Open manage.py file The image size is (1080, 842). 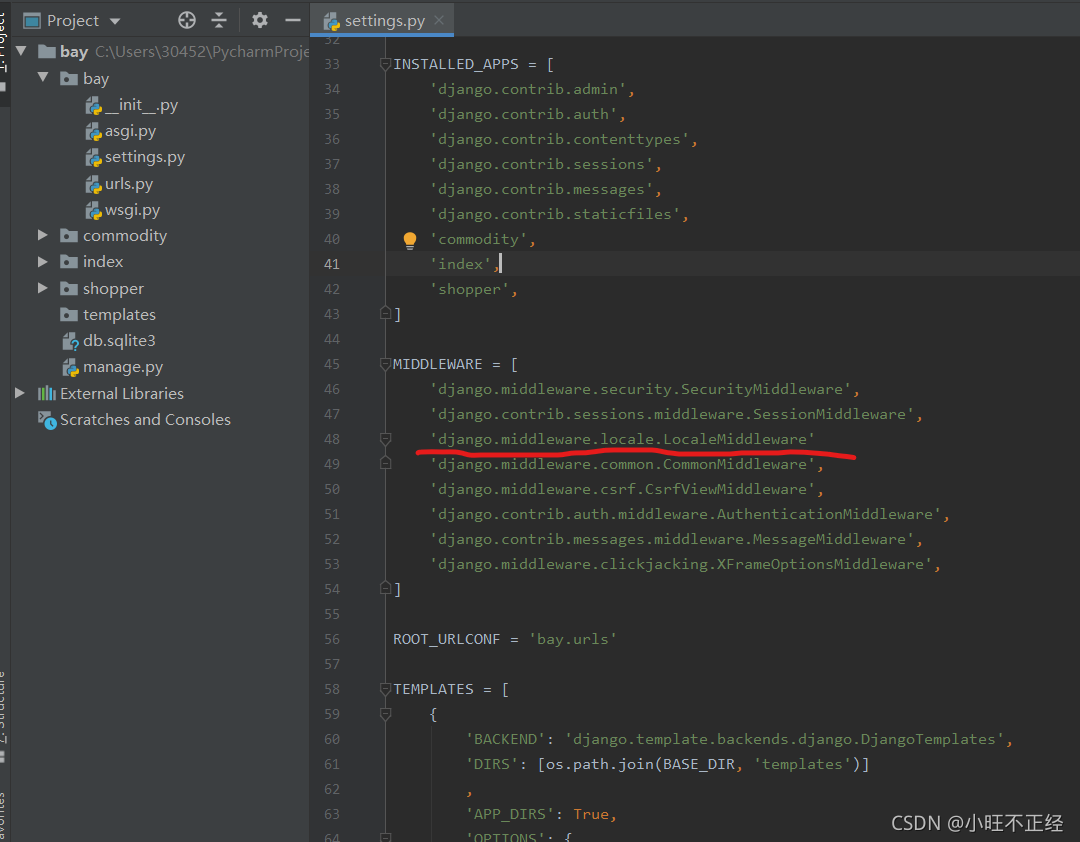click(123, 367)
